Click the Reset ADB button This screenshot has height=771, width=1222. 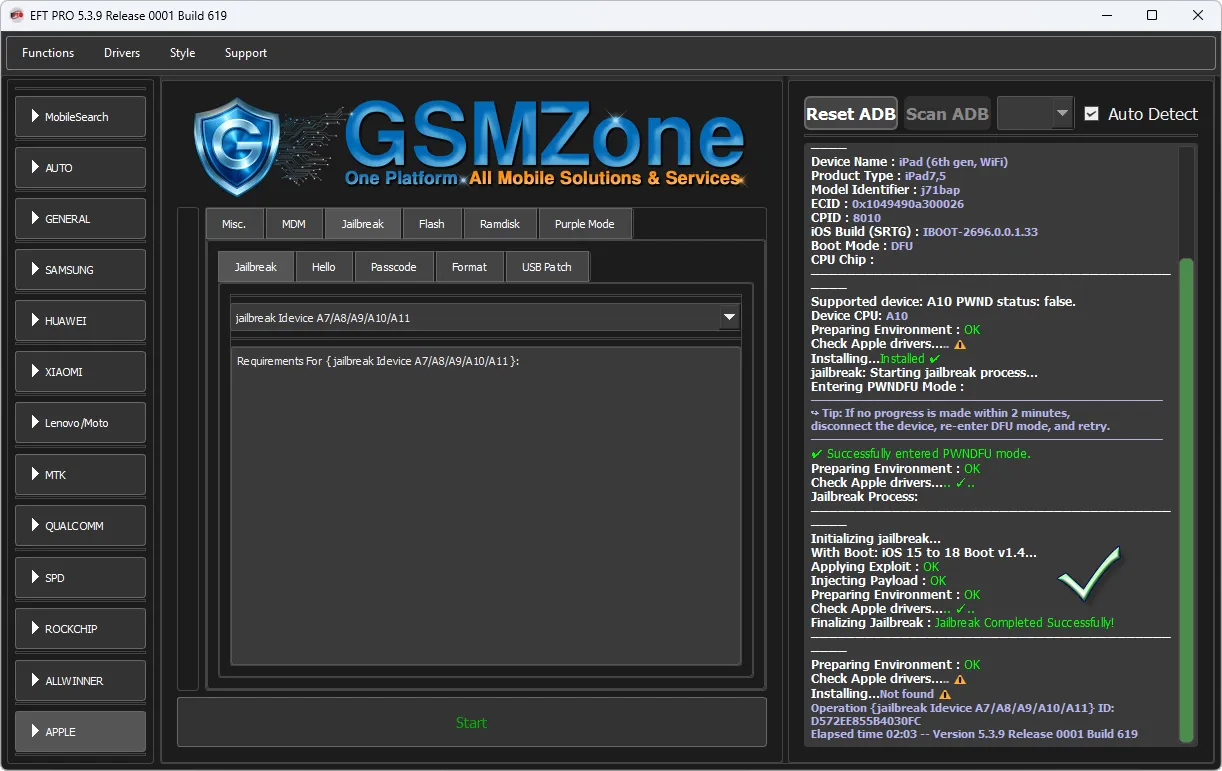coord(851,114)
